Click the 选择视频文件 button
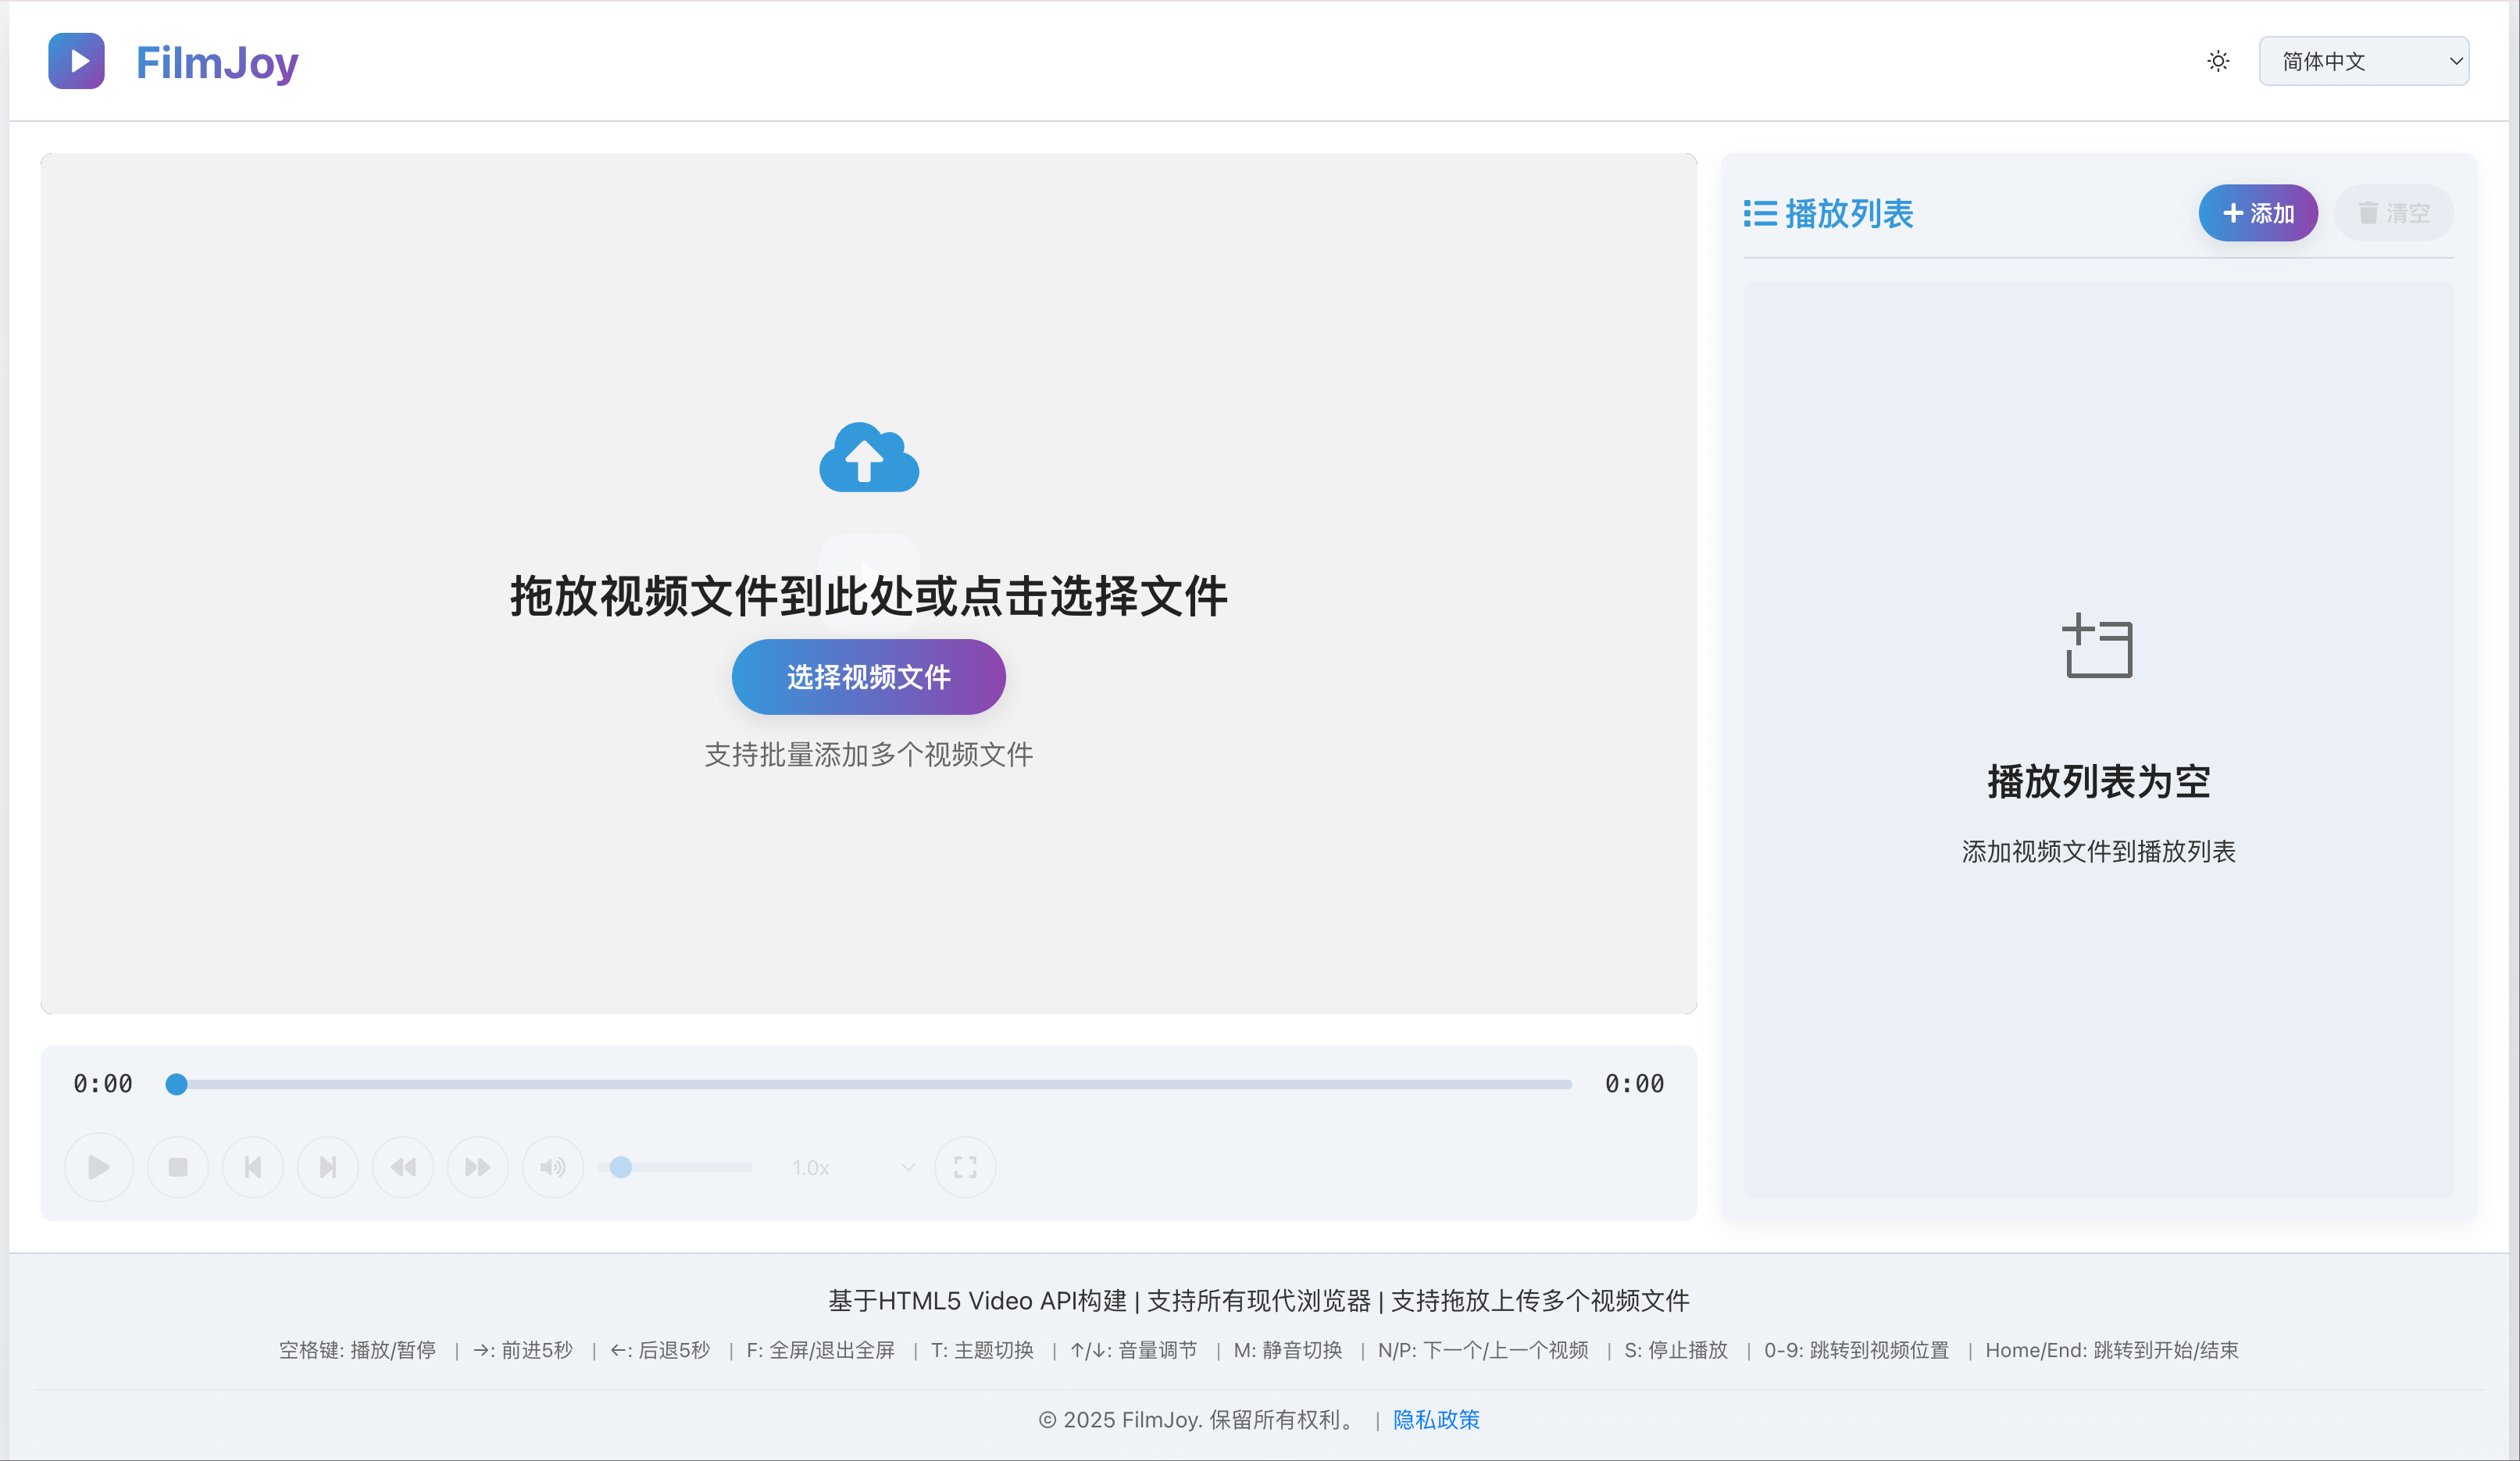Image resolution: width=2520 pixels, height=1461 pixels. (x=868, y=677)
